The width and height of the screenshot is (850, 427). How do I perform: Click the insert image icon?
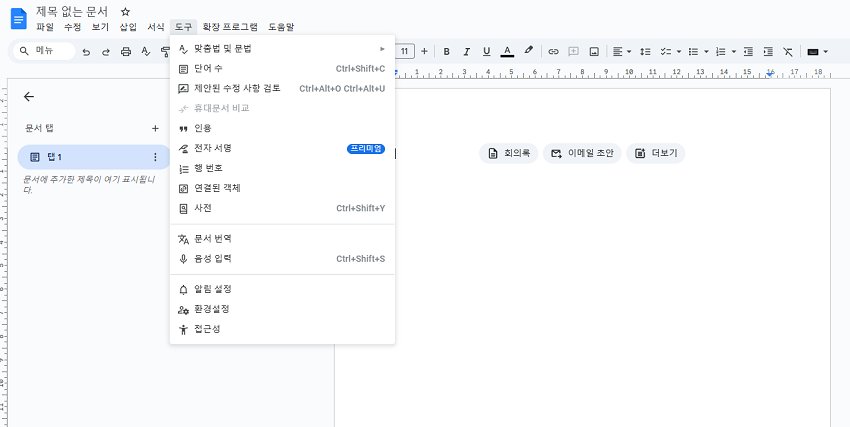tap(594, 51)
